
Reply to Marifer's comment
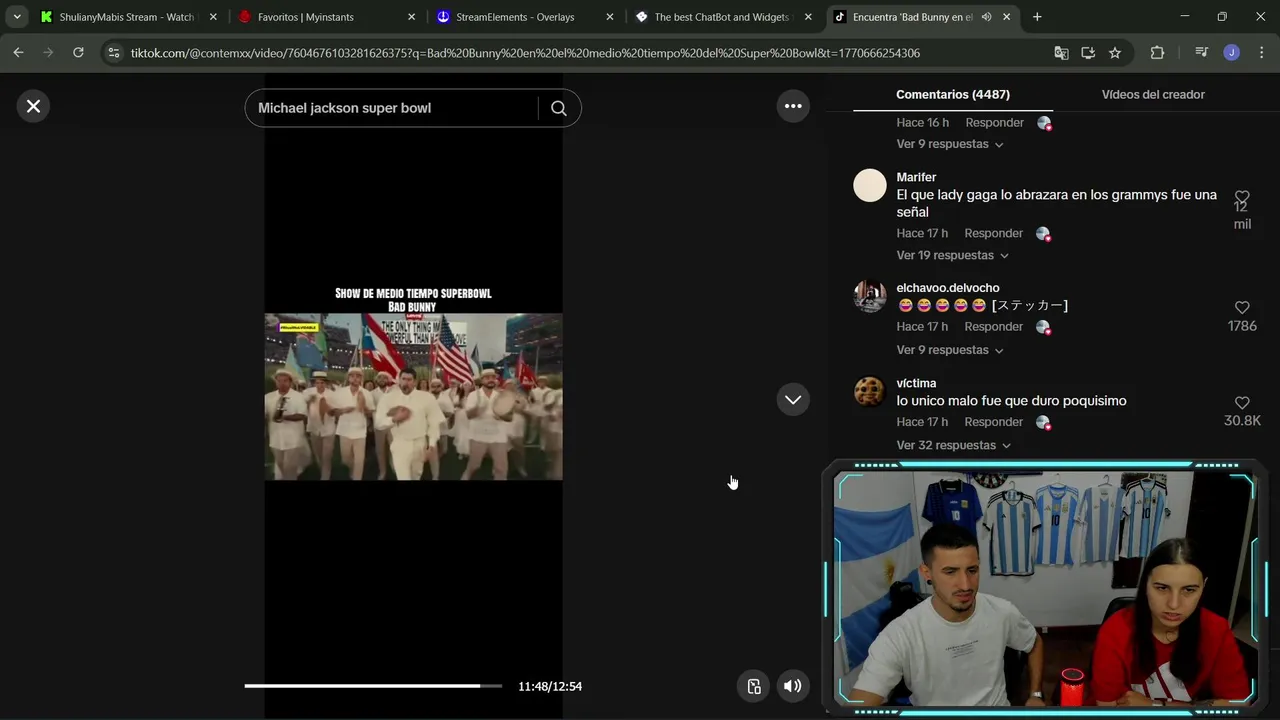pos(993,233)
